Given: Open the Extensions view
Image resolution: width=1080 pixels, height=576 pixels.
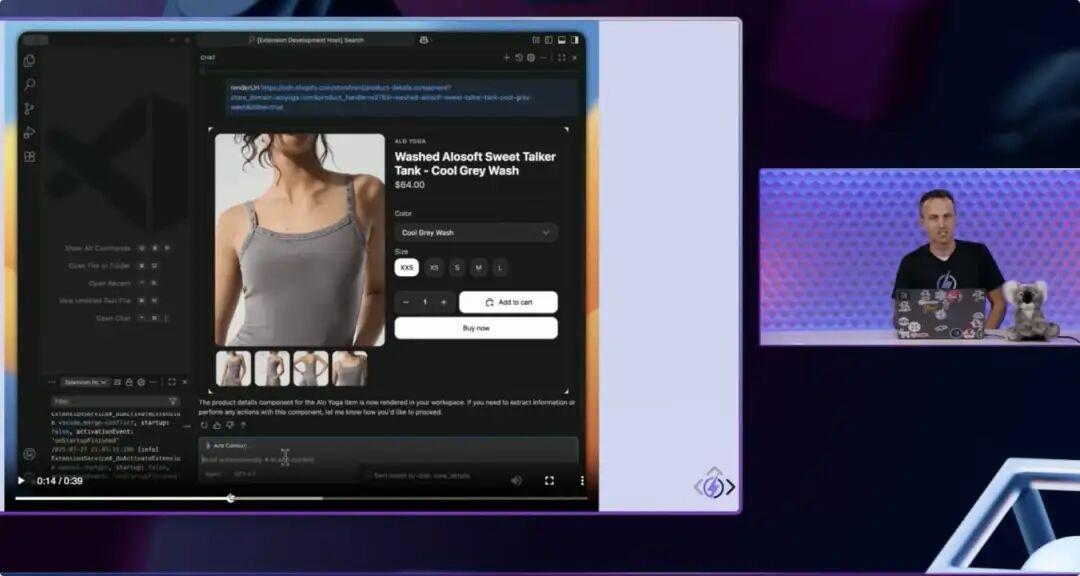Looking at the screenshot, I should (29, 156).
